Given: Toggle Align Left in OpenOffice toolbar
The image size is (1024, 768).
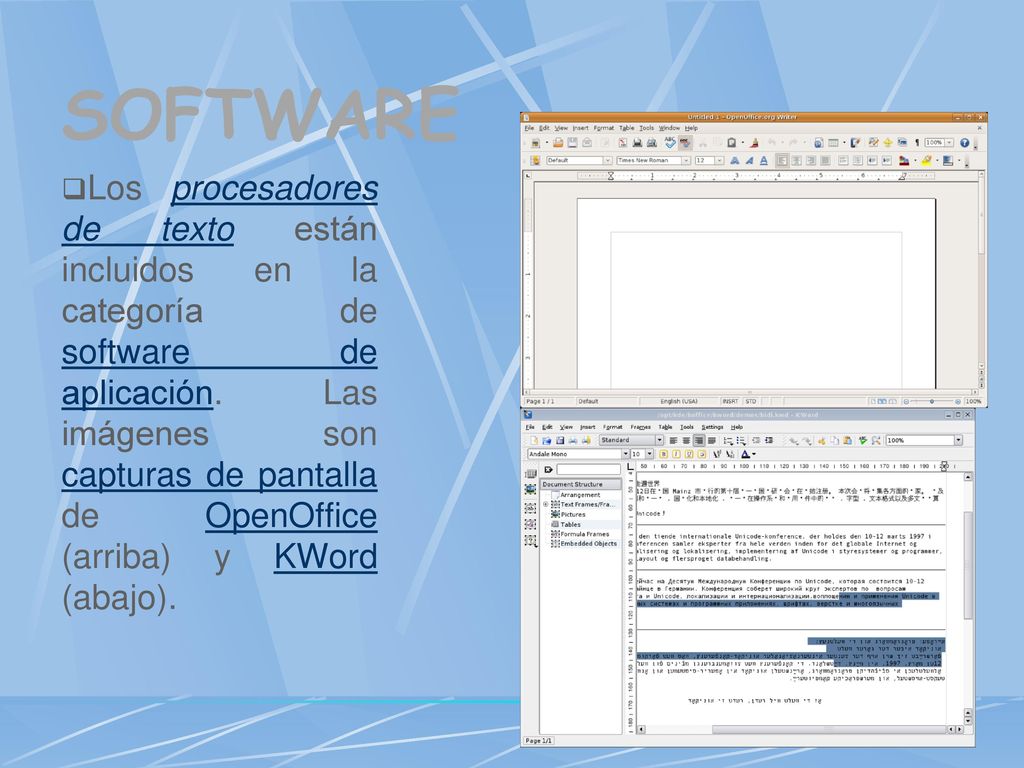Looking at the screenshot, I should 782,161.
